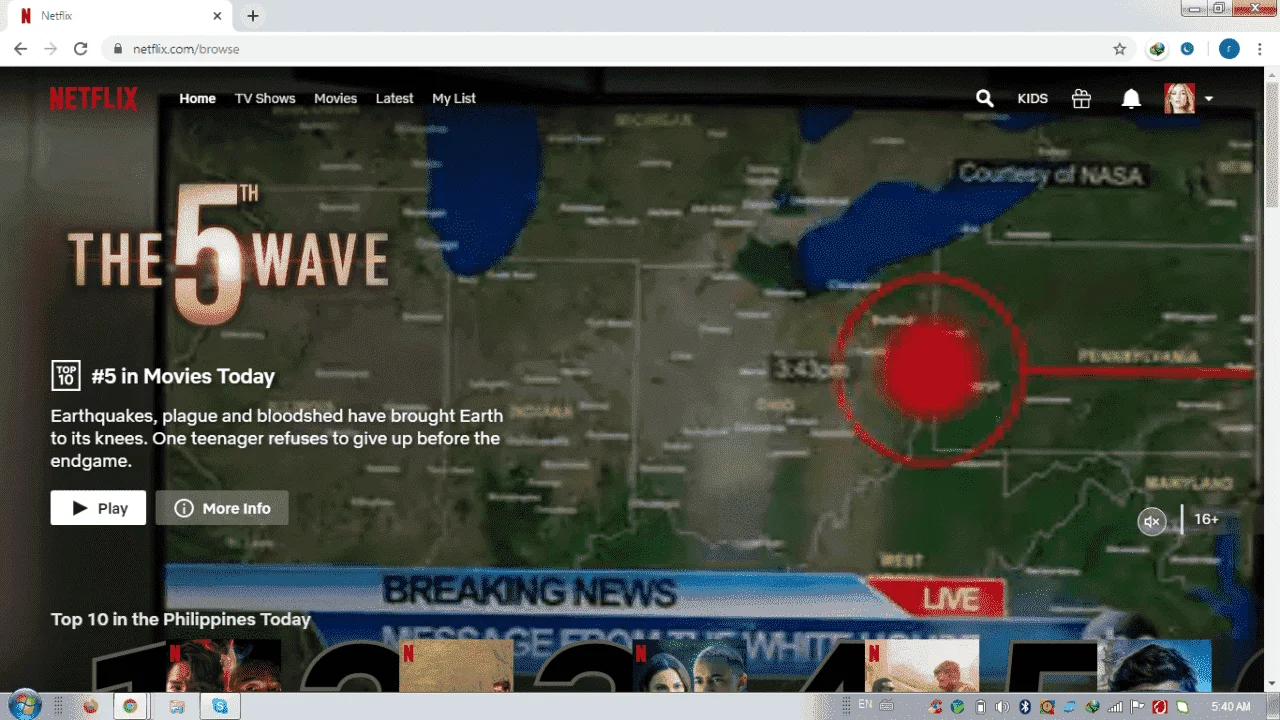View site security padlock info
The width and height of the screenshot is (1280, 720).
118,49
